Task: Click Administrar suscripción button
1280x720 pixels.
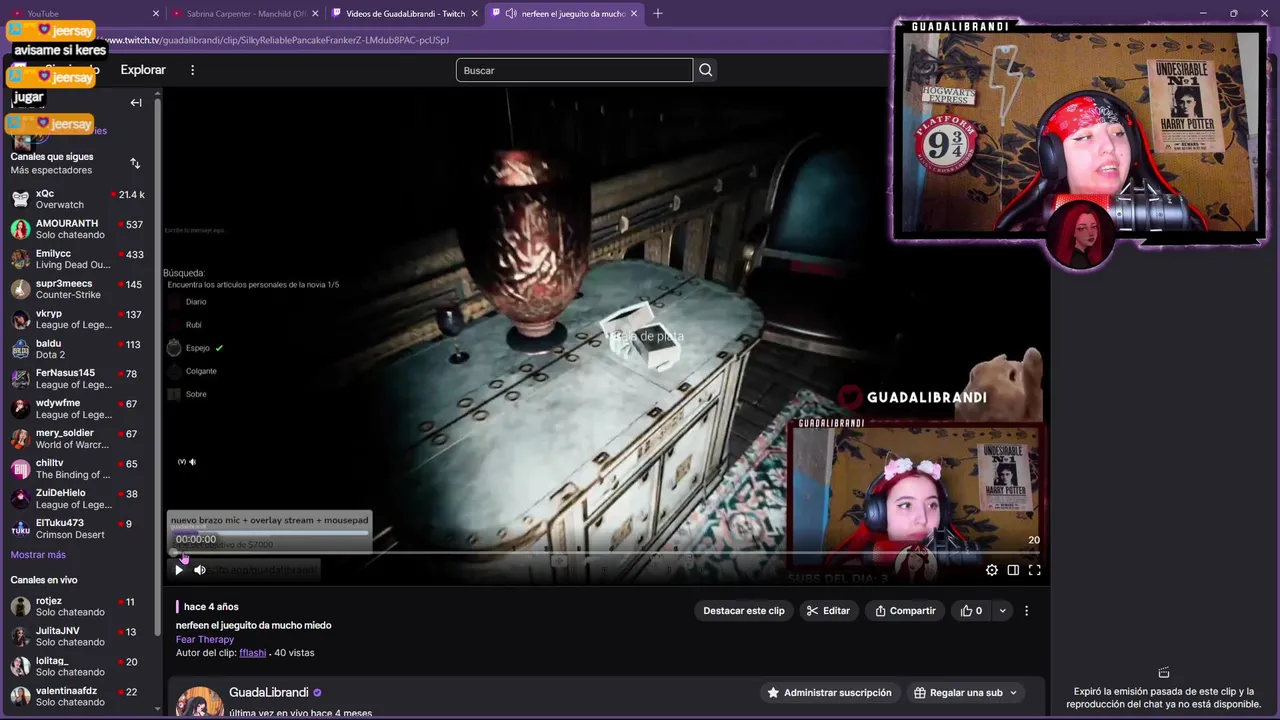Action: [x=829, y=693]
